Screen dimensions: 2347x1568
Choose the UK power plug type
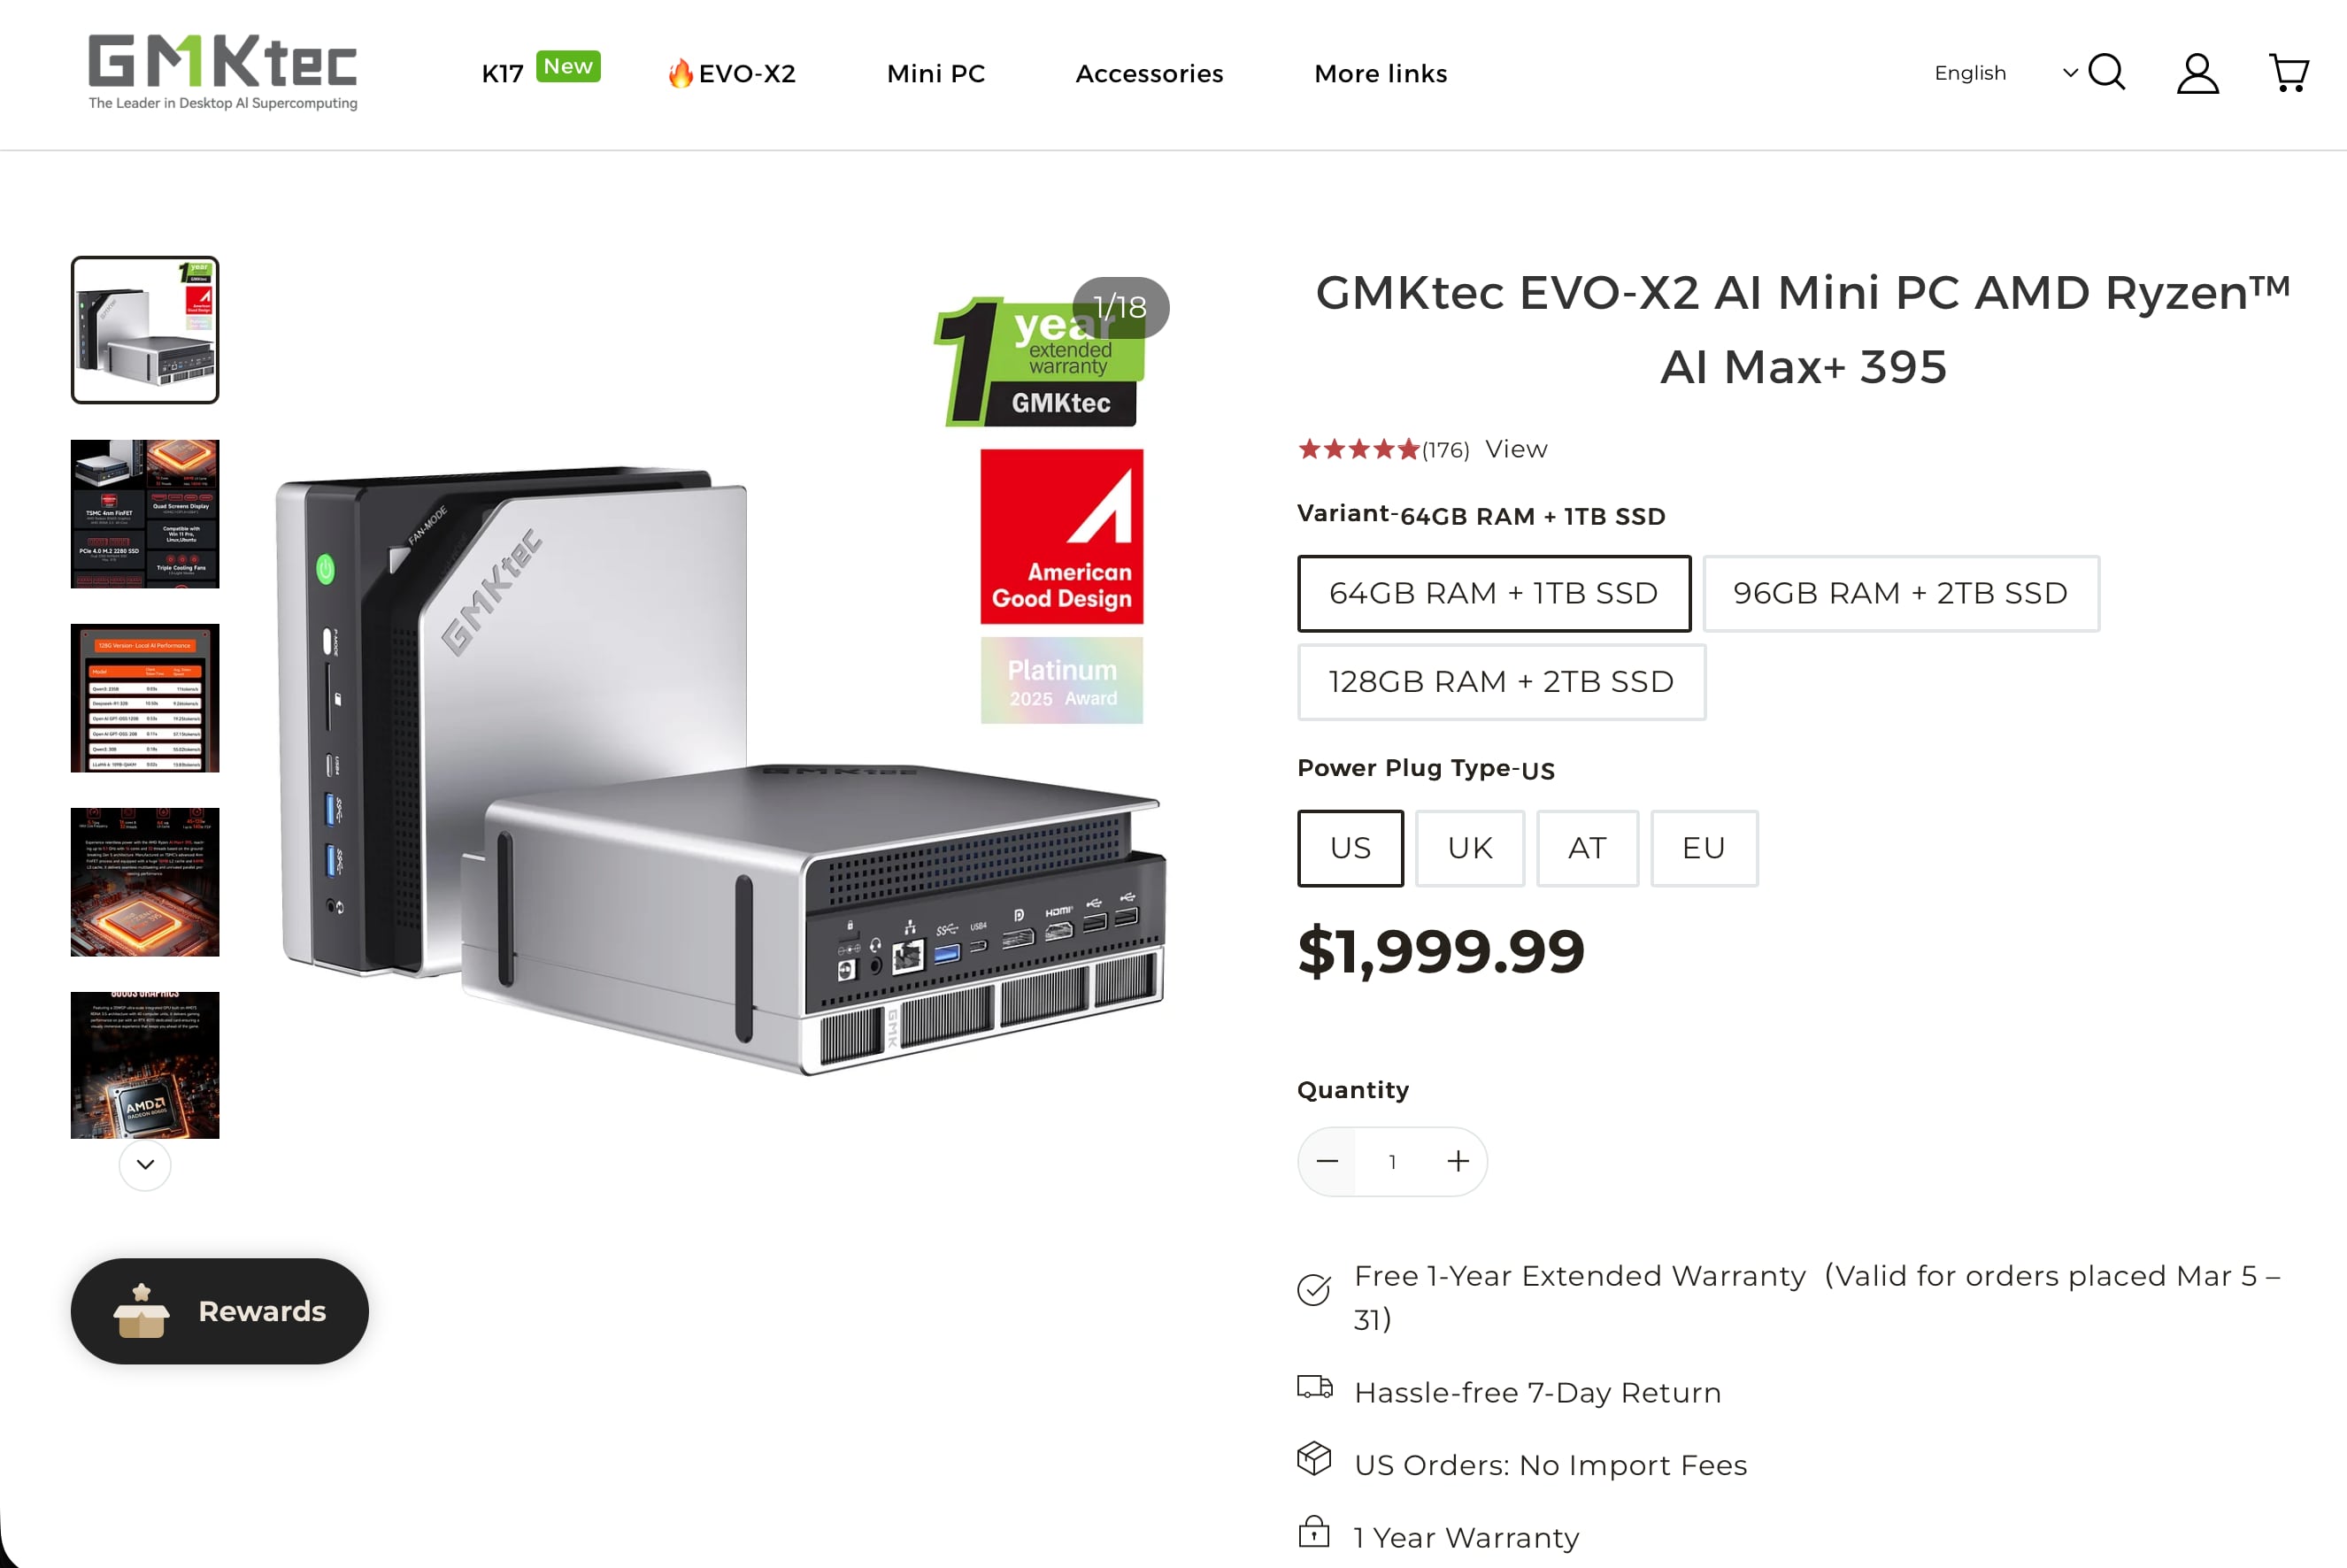click(x=1469, y=848)
